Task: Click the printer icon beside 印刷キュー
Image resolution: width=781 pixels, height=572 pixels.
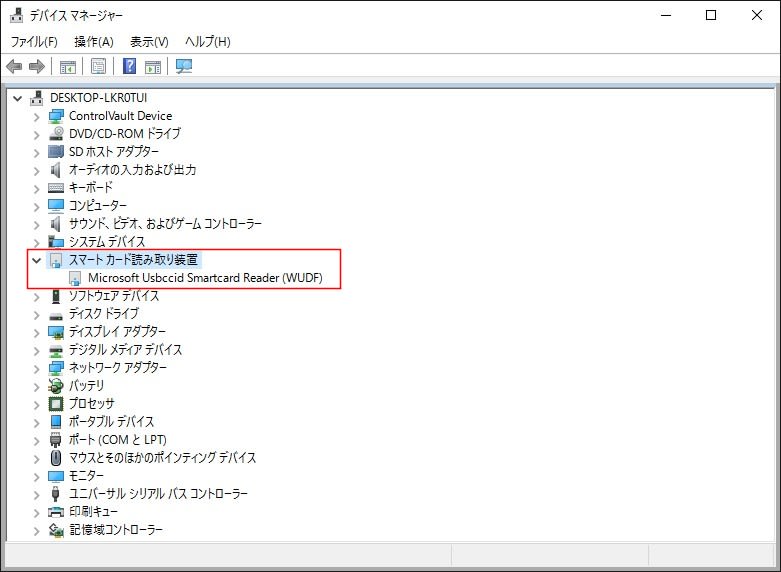Action: pos(56,512)
